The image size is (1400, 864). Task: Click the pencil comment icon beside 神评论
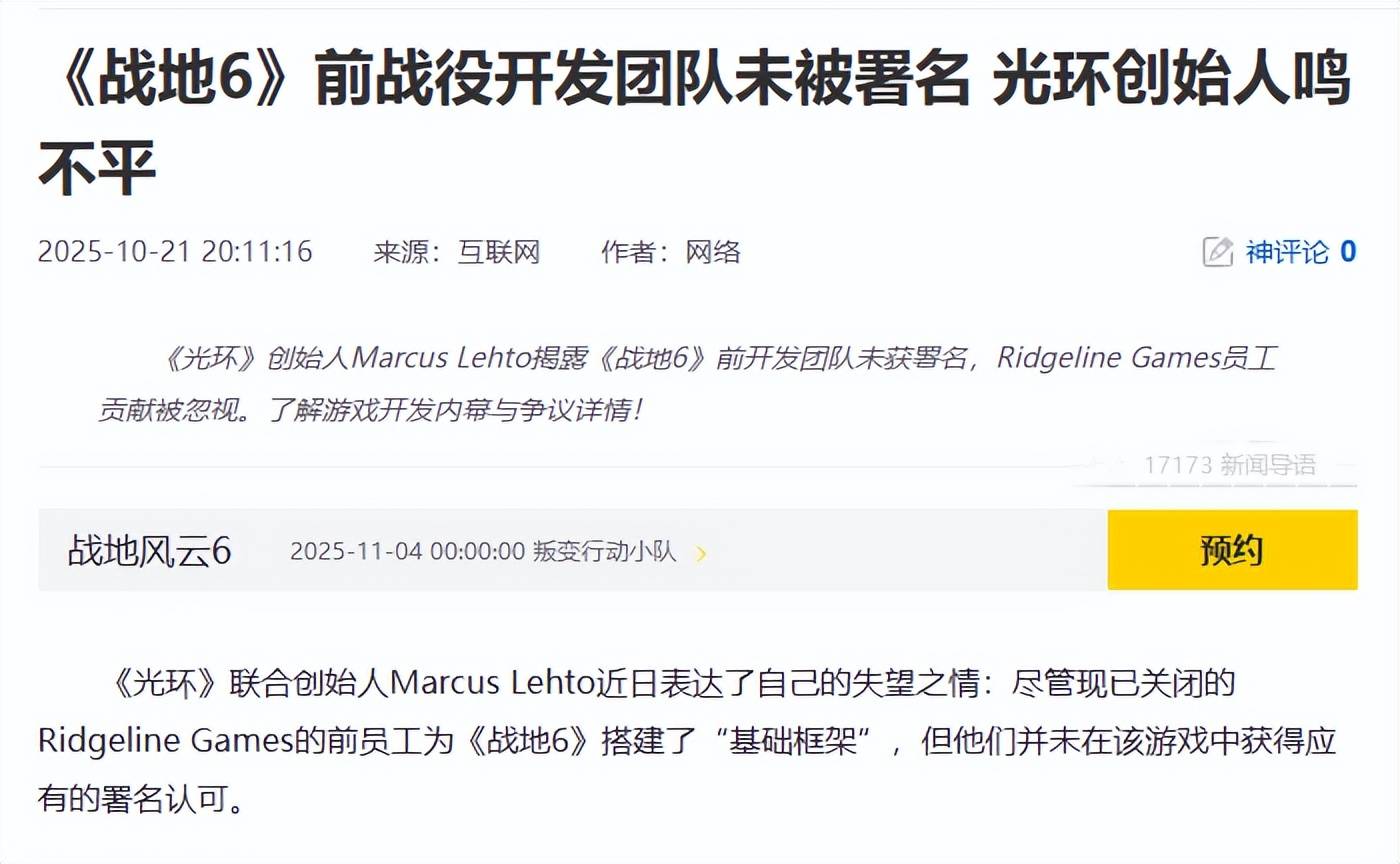click(1217, 252)
